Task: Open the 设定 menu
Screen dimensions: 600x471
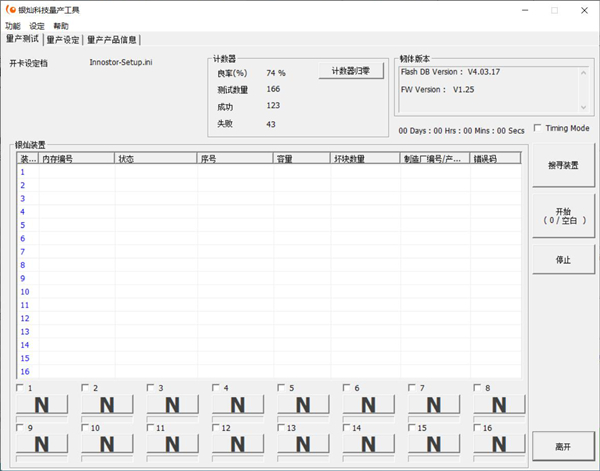Action: pos(37,26)
